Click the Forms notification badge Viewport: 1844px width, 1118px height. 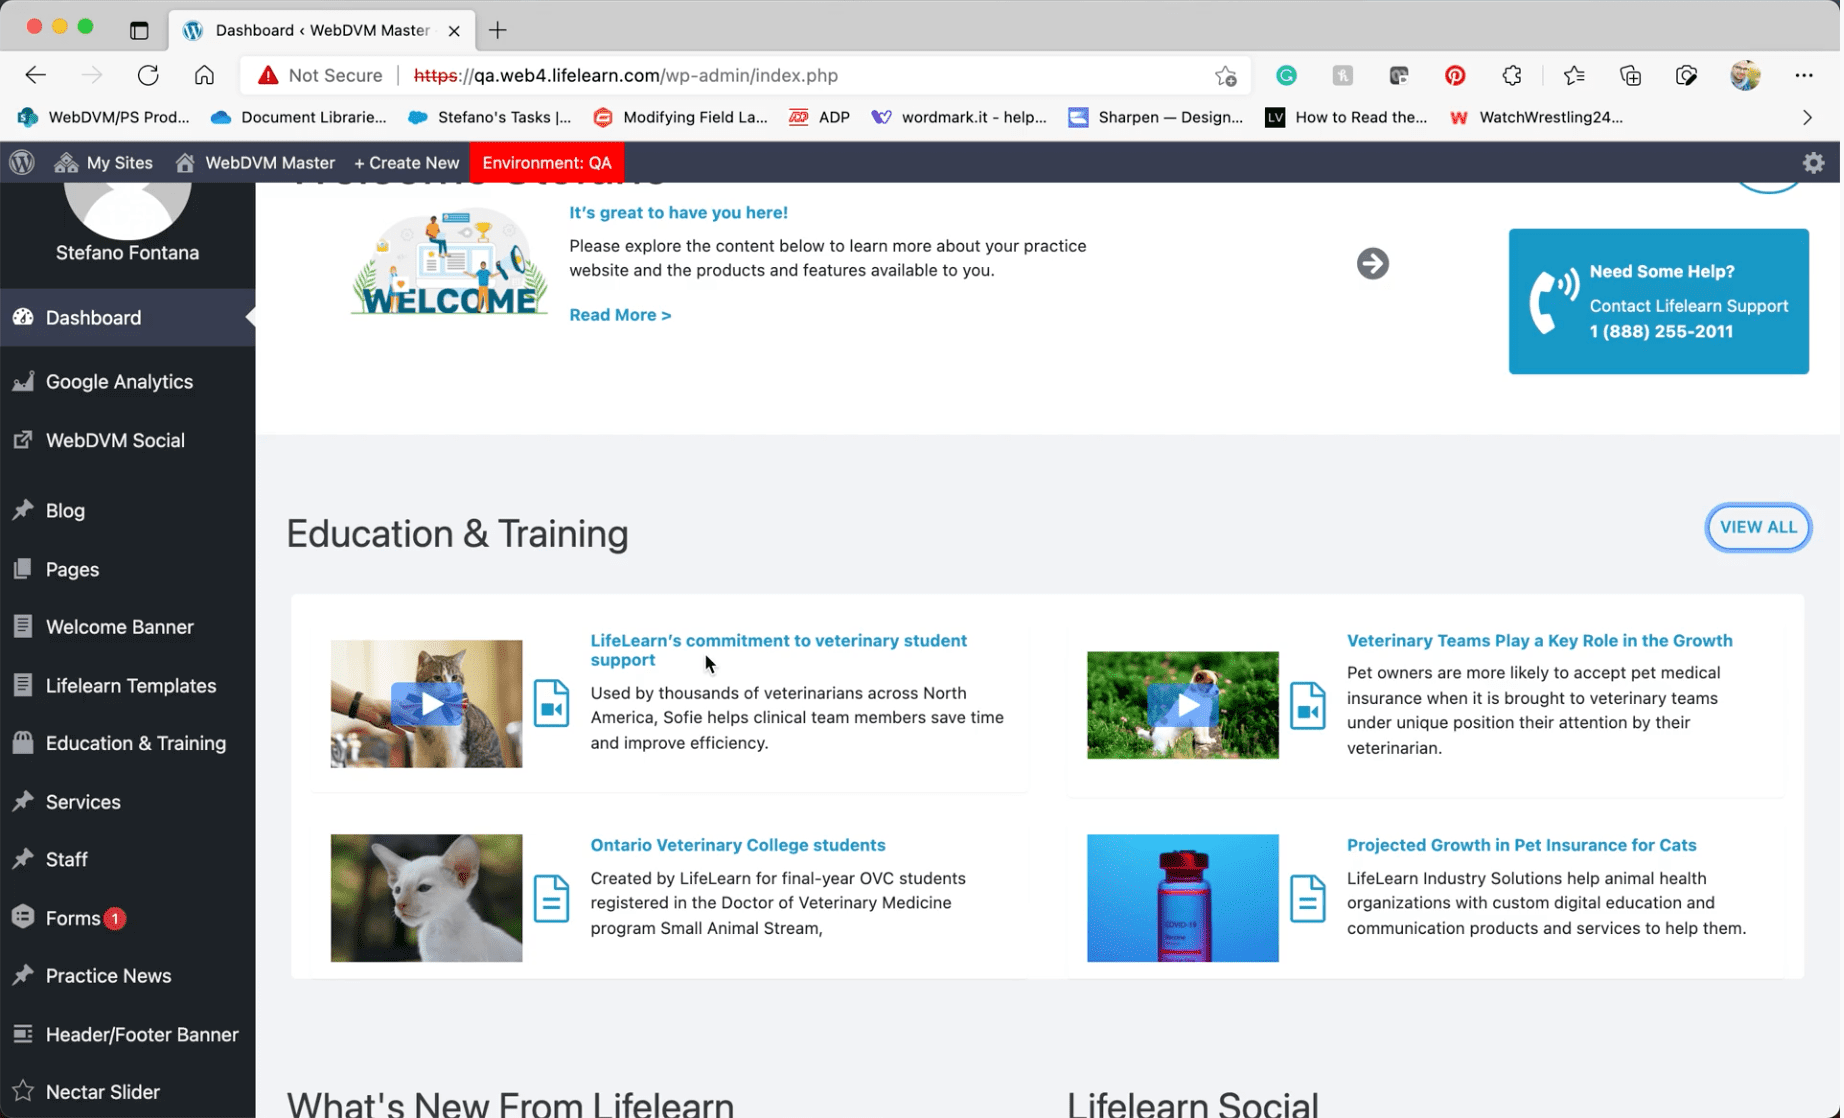click(x=115, y=918)
